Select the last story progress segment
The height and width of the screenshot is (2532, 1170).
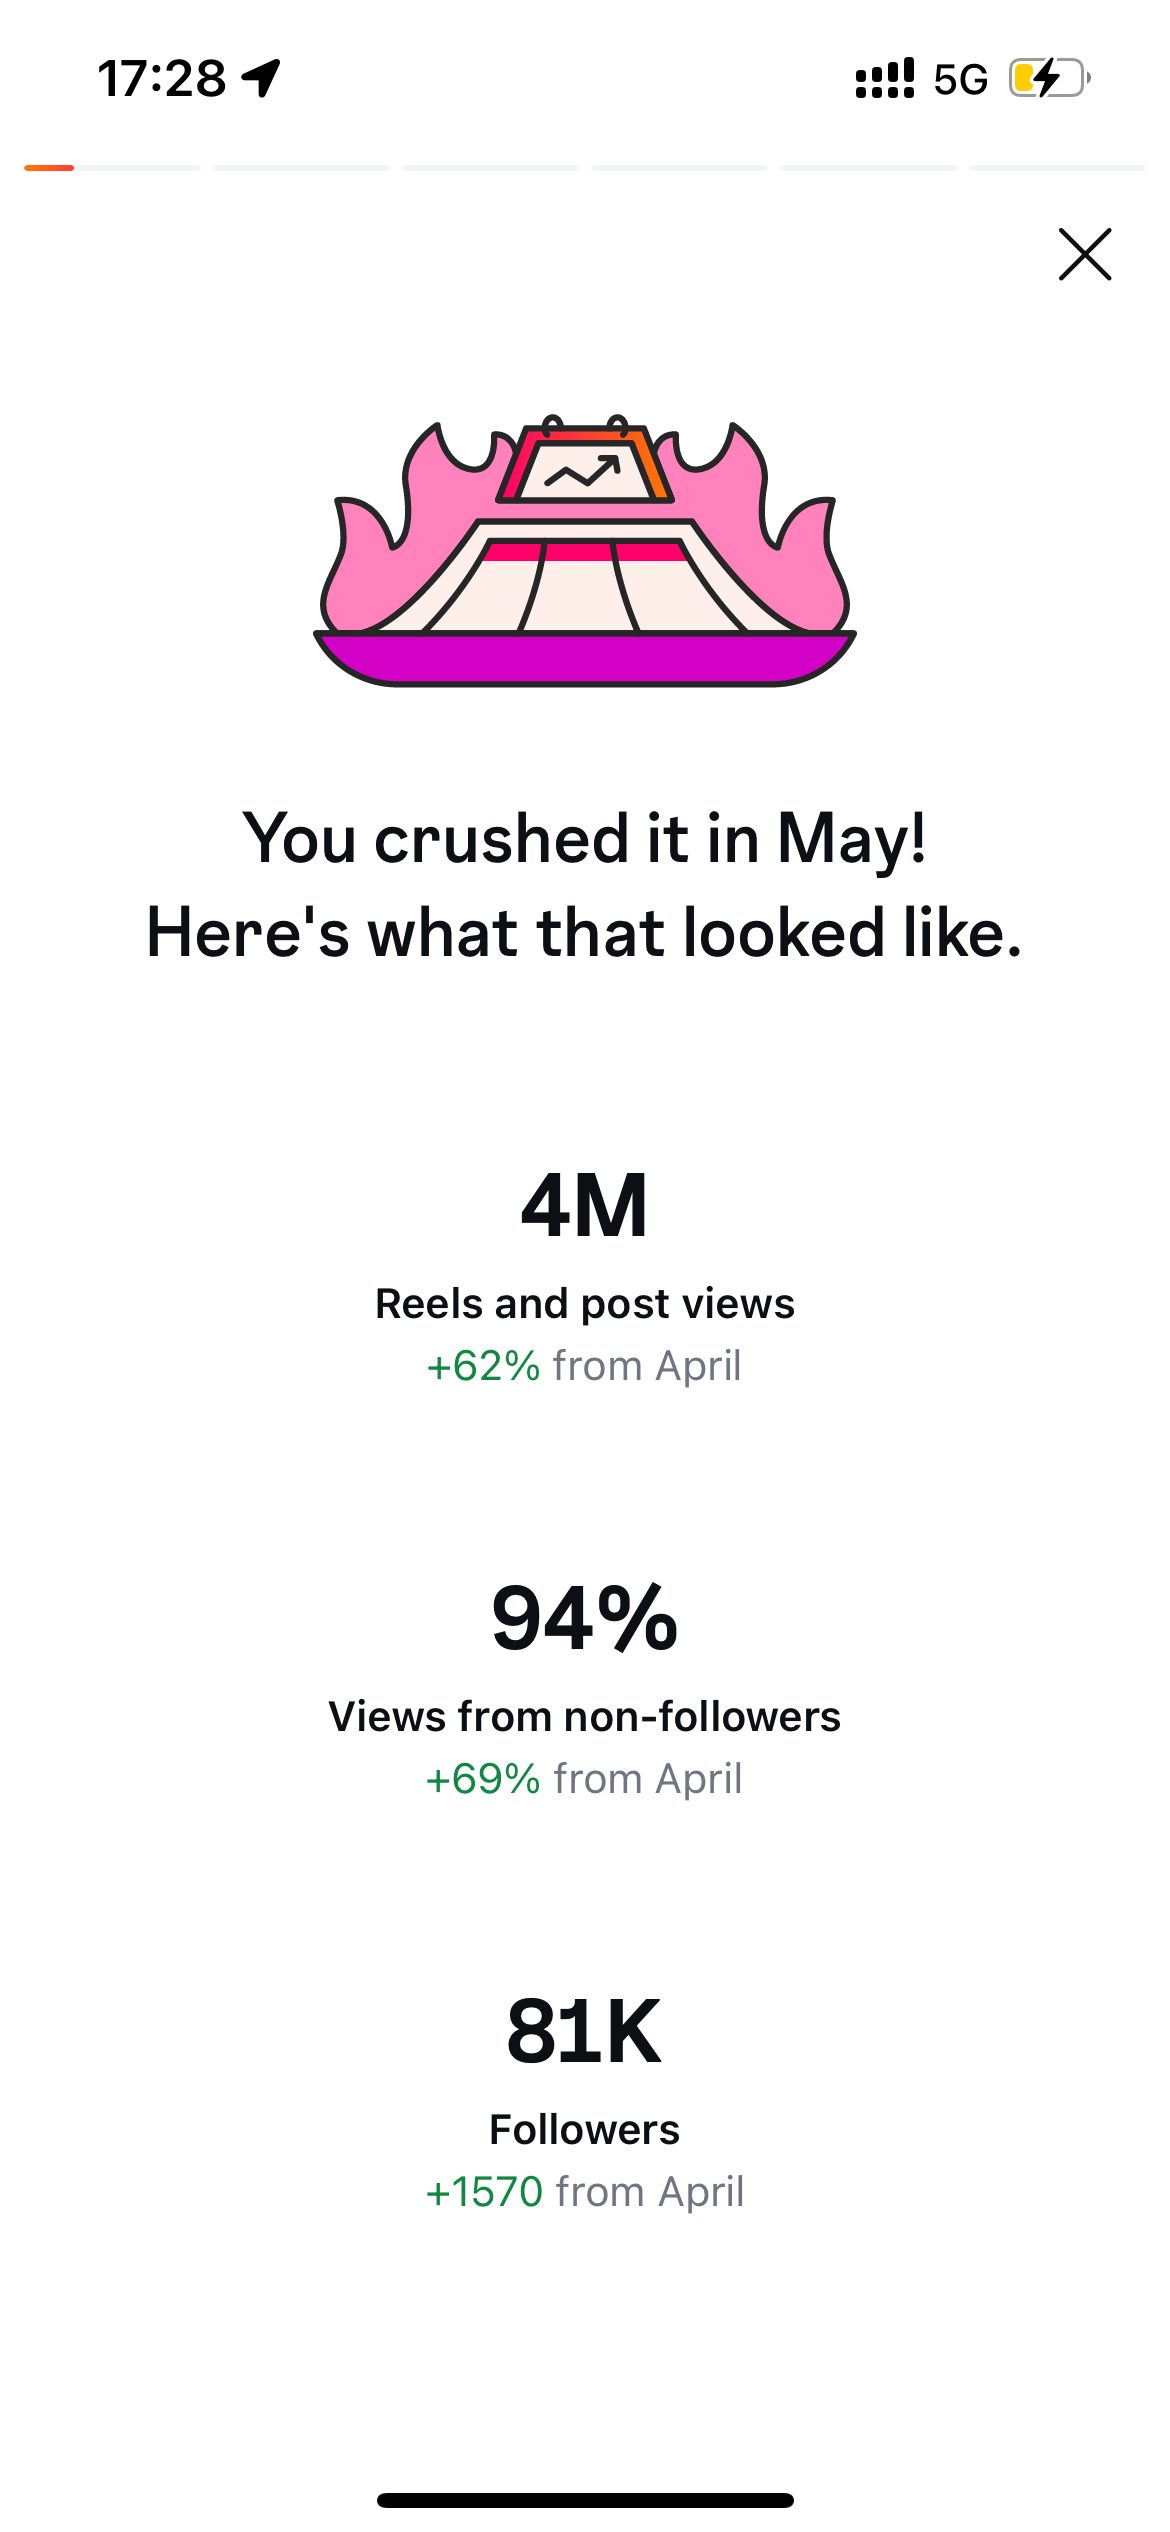[1057, 168]
